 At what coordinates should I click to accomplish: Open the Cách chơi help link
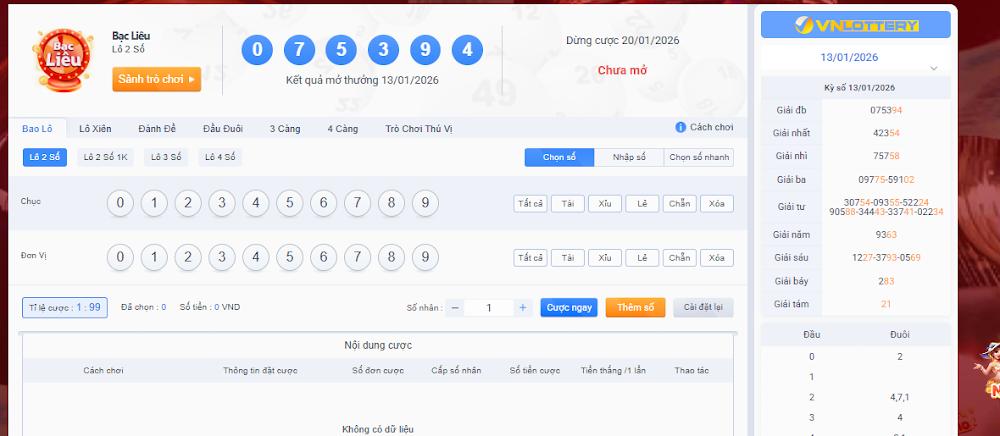pyautogui.click(x=711, y=127)
